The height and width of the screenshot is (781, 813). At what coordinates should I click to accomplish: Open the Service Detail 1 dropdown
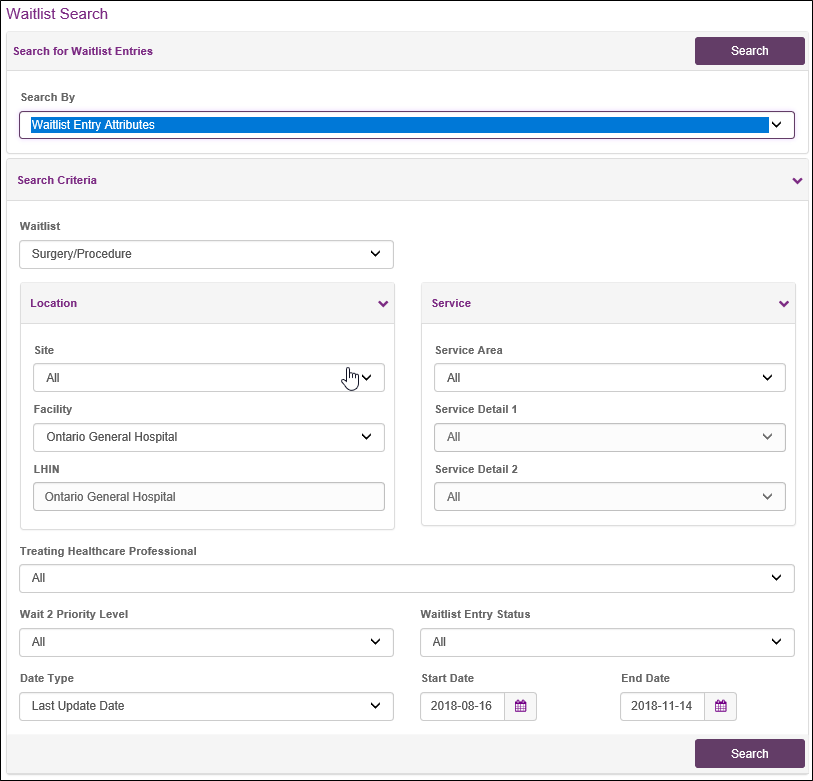coord(609,437)
